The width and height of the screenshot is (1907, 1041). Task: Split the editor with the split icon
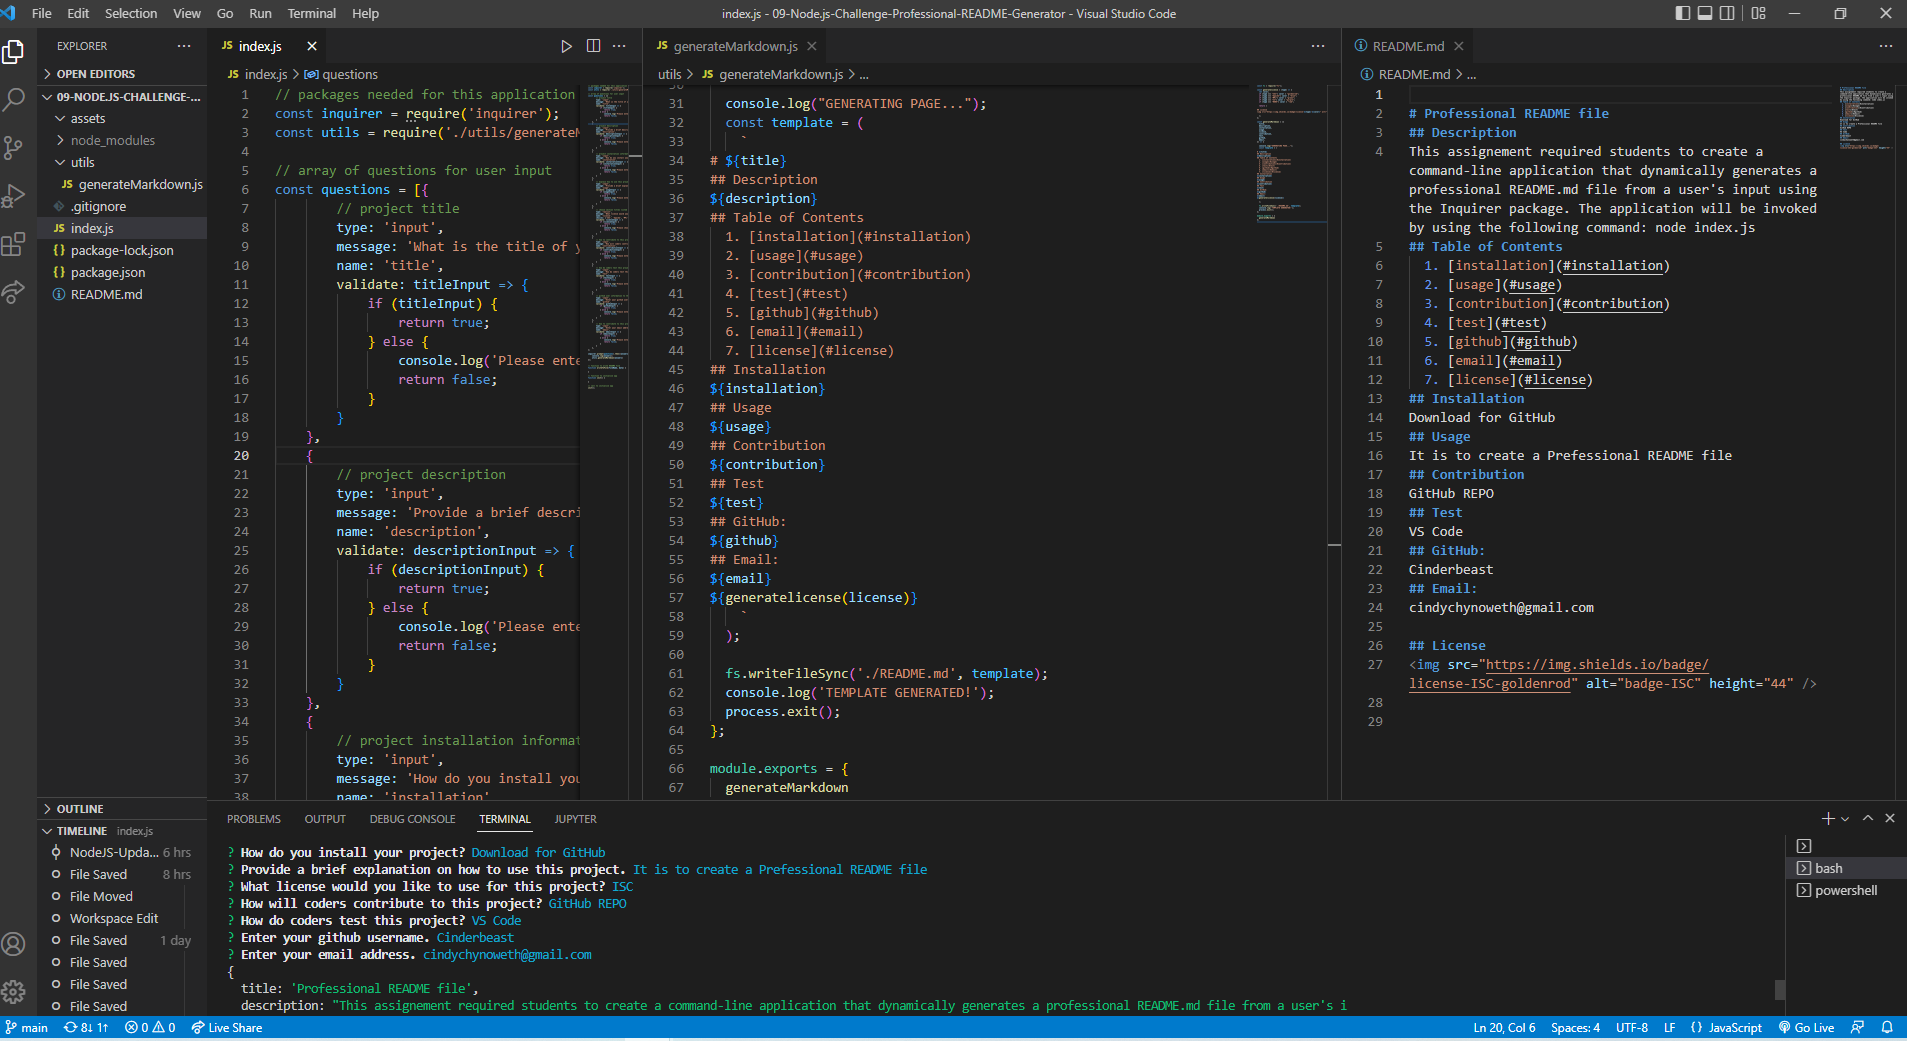[594, 46]
